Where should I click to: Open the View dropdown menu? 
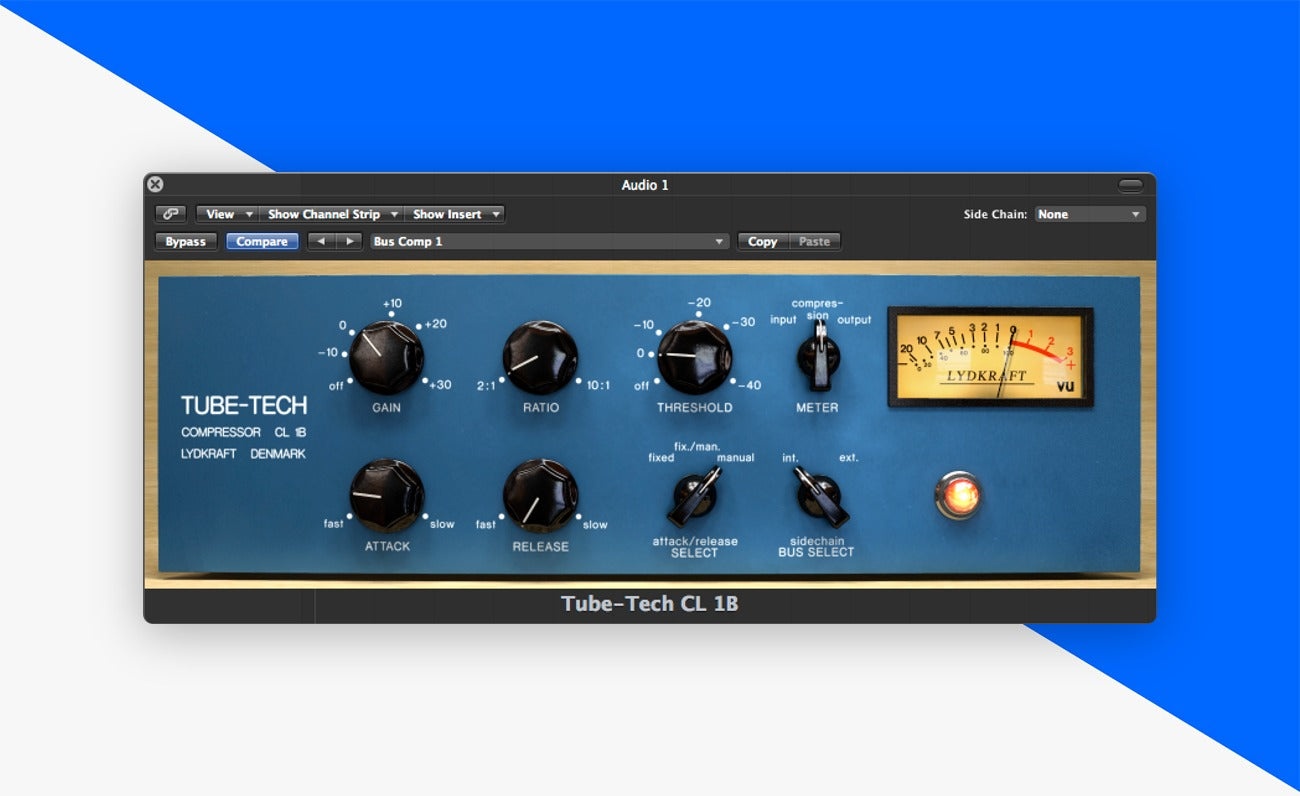[x=227, y=214]
